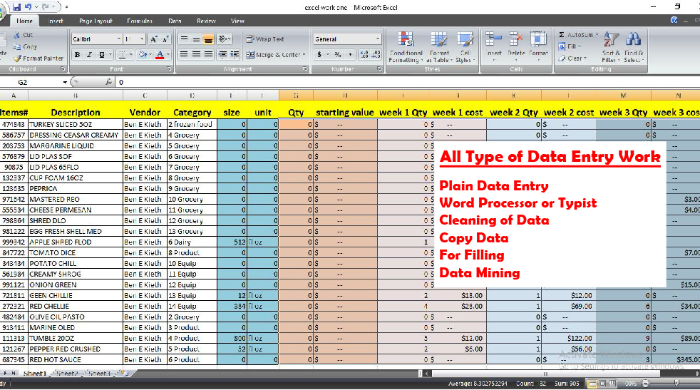Switch to the Data tab

(175, 21)
